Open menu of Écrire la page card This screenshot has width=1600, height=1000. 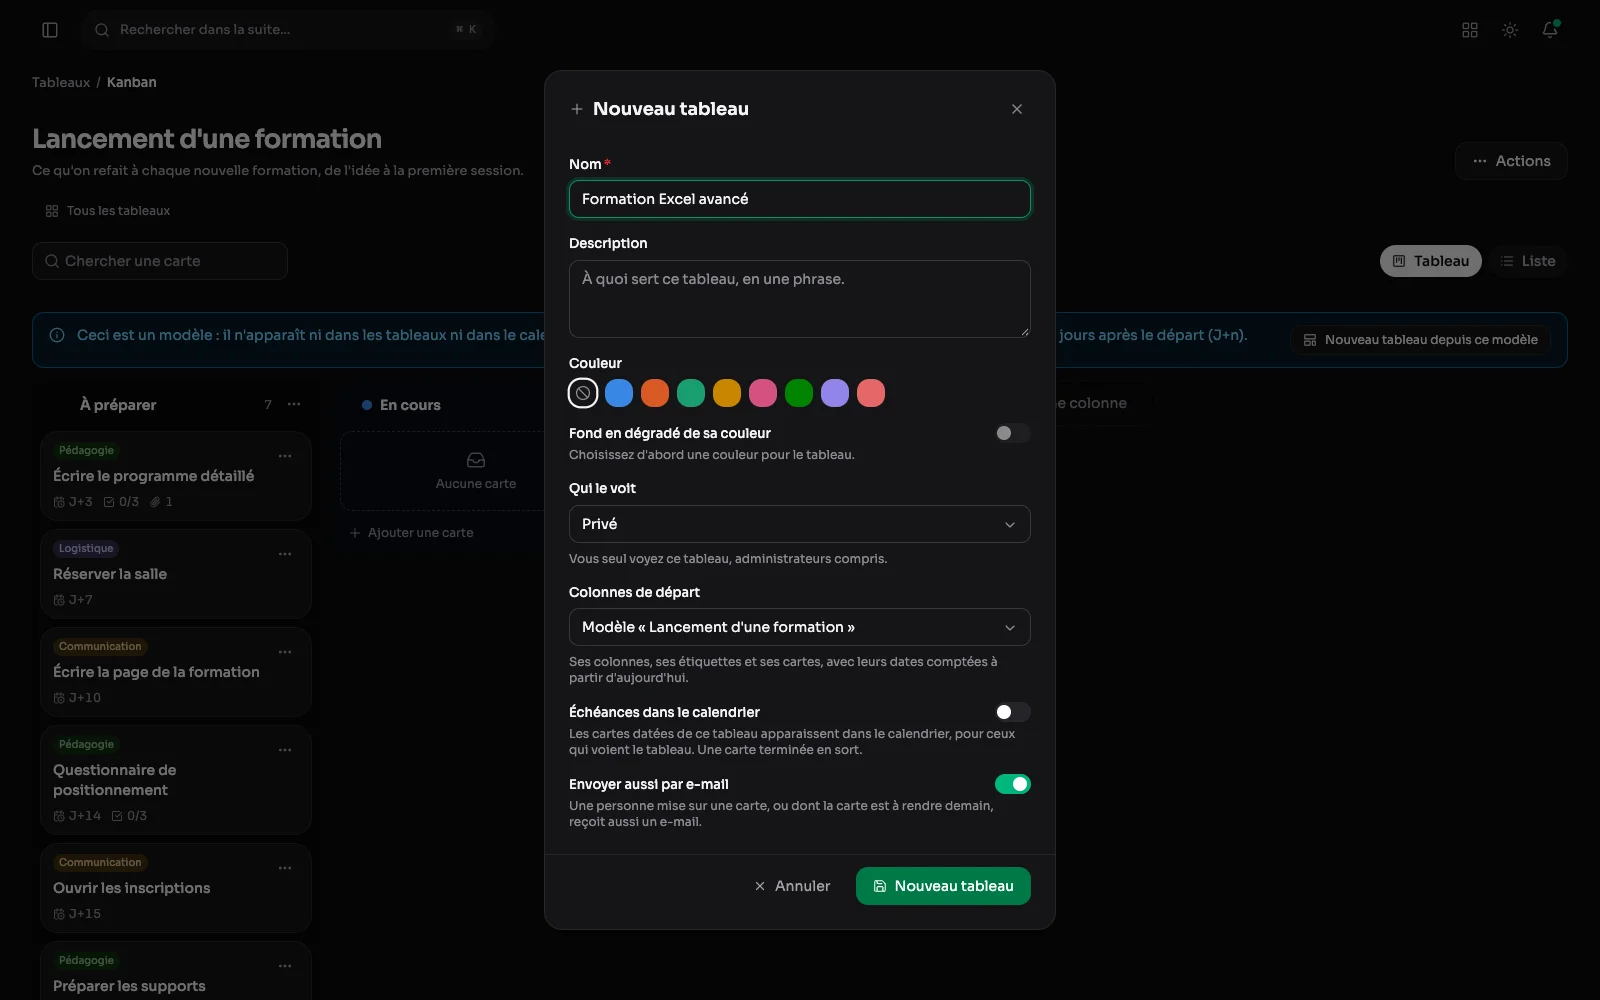coord(285,652)
